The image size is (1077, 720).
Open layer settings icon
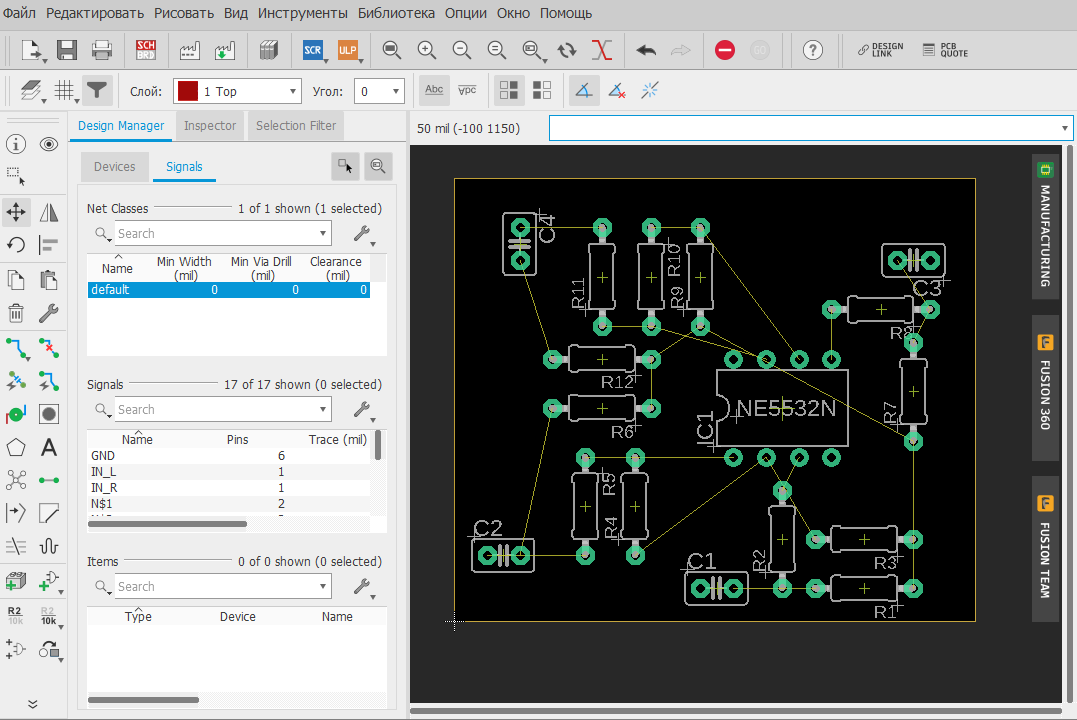32,91
